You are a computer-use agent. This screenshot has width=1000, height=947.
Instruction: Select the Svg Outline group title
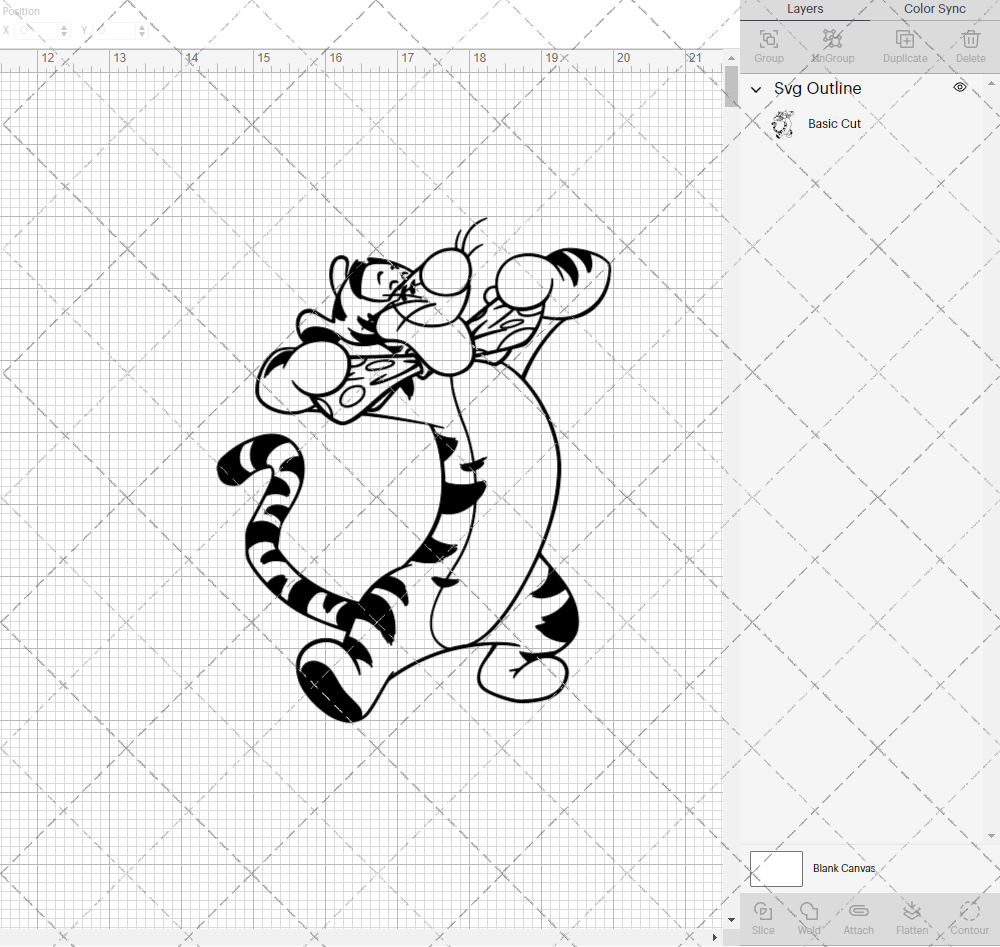(818, 89)
